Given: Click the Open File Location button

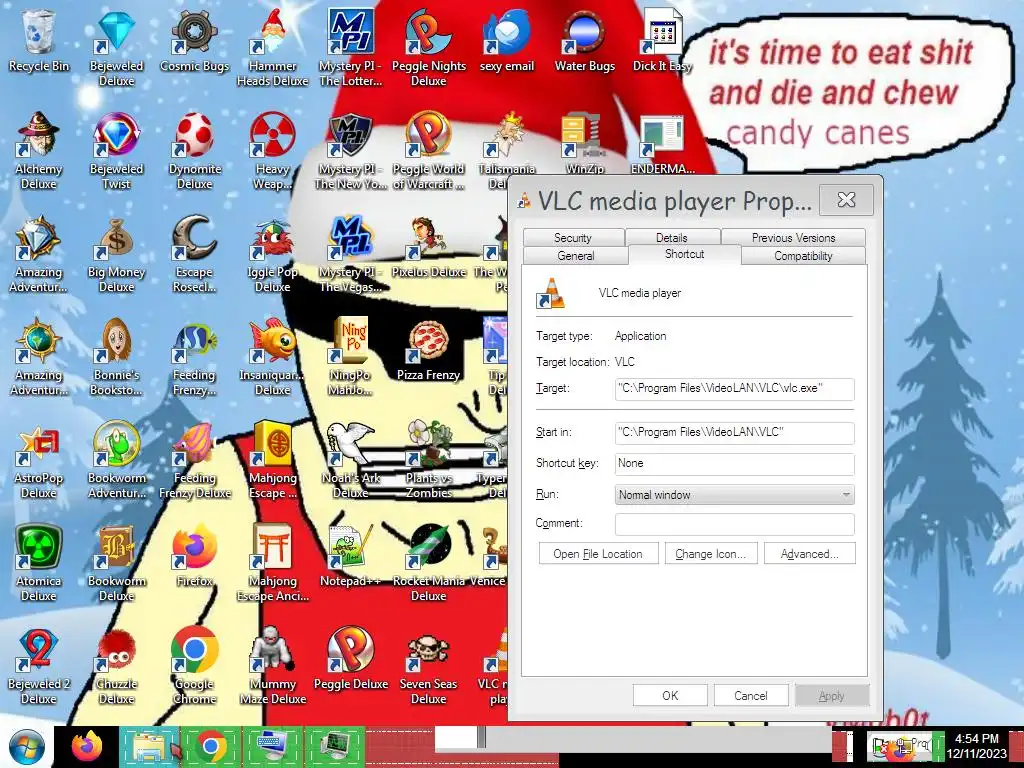Looking at the screenshot, I should point(598,554).
